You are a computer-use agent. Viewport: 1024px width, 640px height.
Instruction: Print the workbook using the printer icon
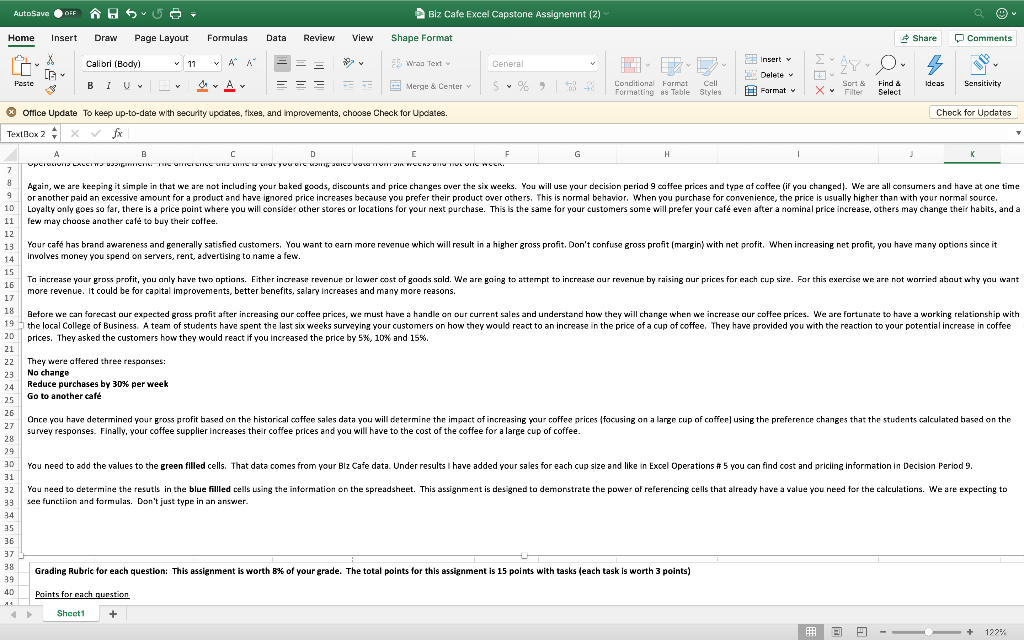pos(175,13)
